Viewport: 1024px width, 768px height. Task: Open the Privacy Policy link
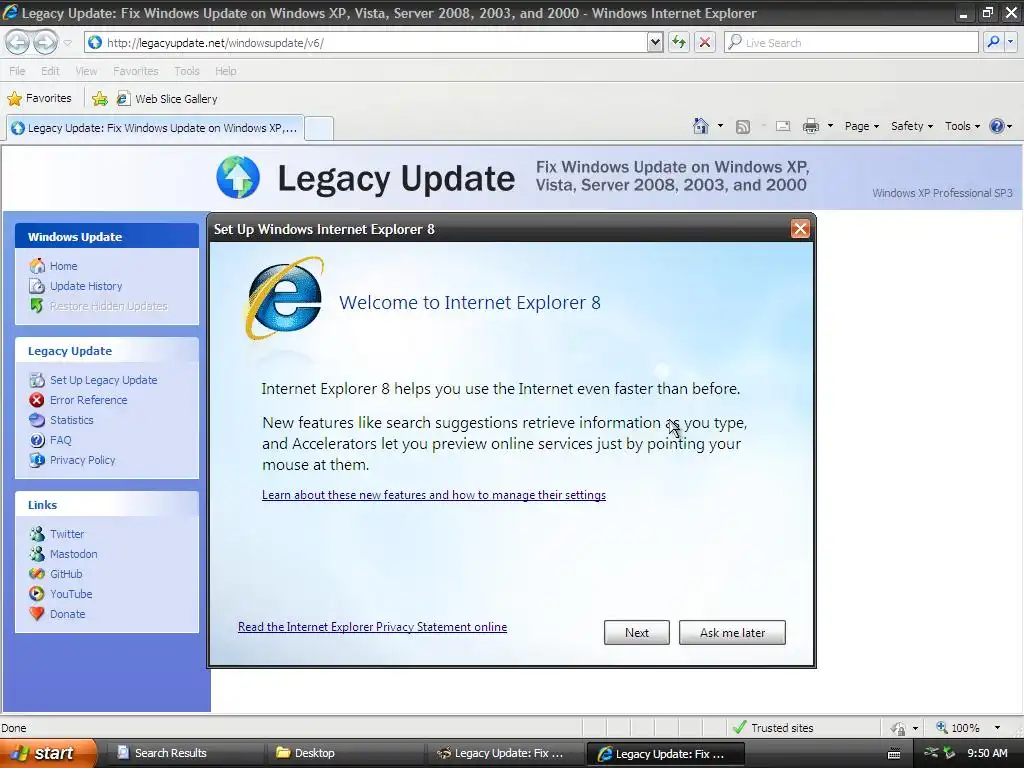82,460
